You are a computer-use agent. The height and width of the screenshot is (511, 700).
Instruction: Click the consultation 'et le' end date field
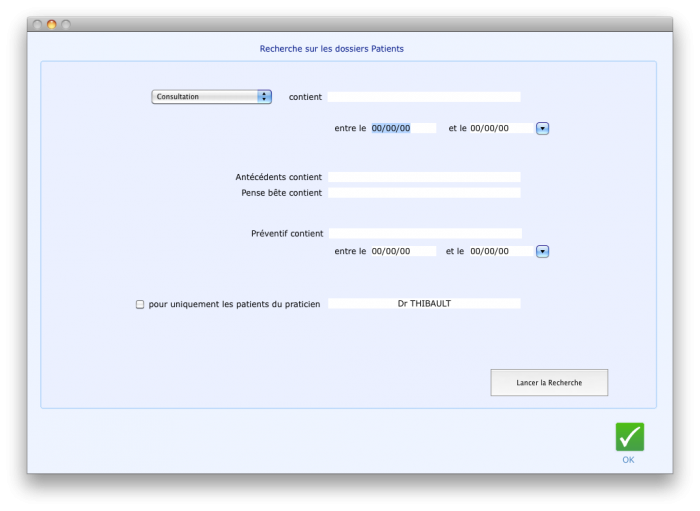click(x=501, y=128)
